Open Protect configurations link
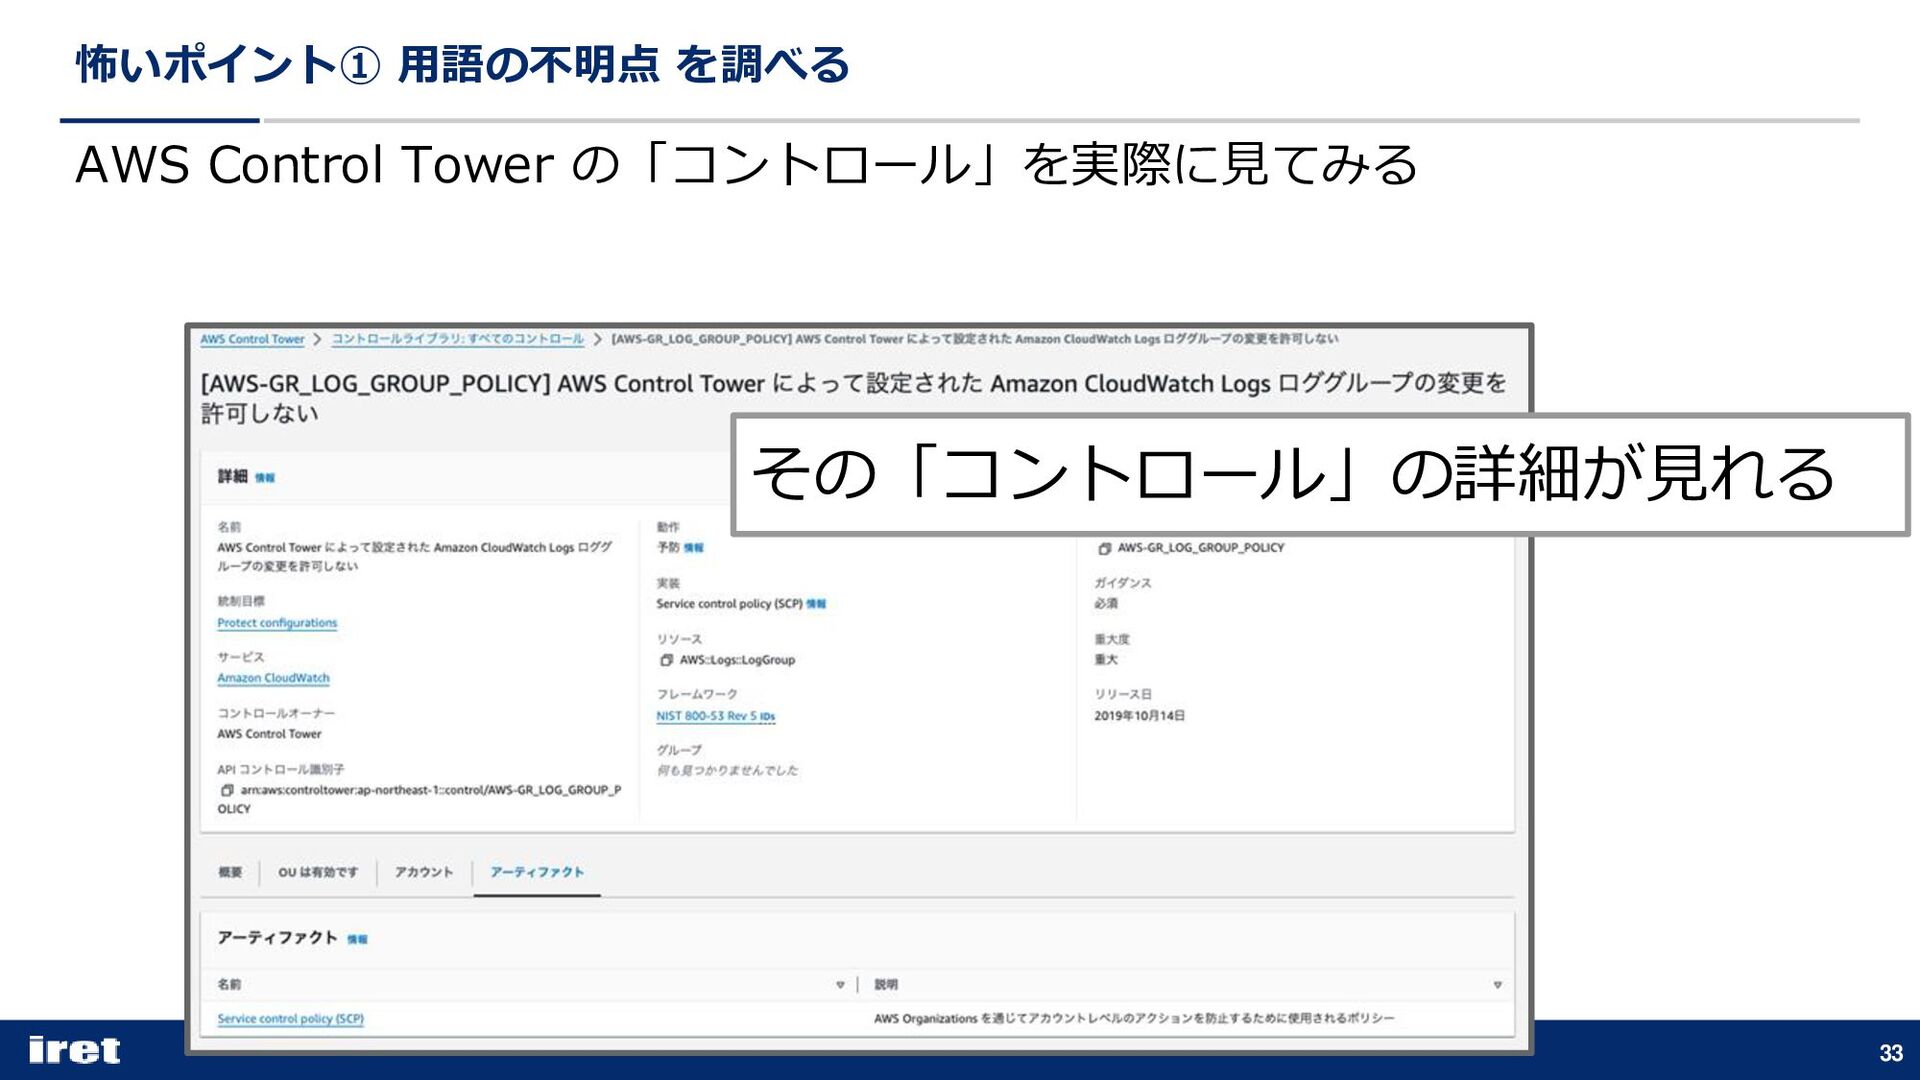This screenshot has height=1080, width=1920. [277, 623]
